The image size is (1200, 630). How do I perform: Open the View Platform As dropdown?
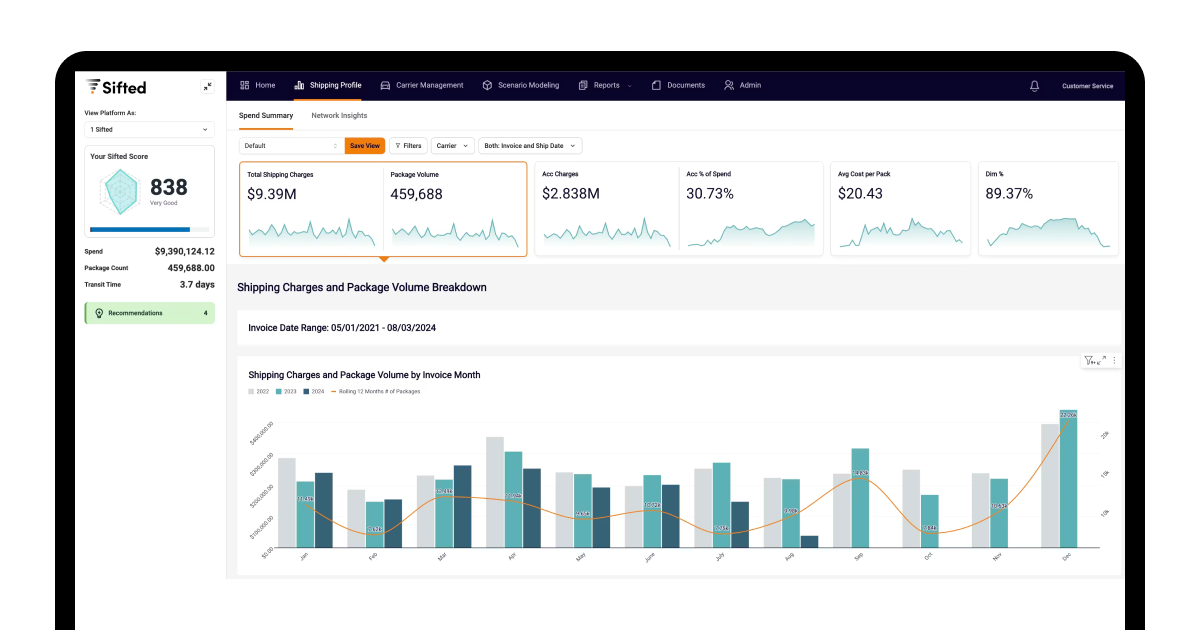tap(149, 129)
